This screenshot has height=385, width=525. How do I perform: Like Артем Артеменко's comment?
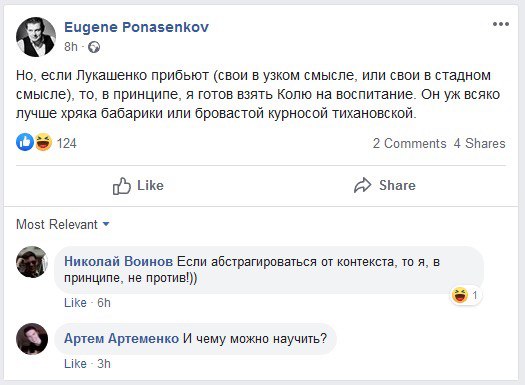click(x=75, y=364)
